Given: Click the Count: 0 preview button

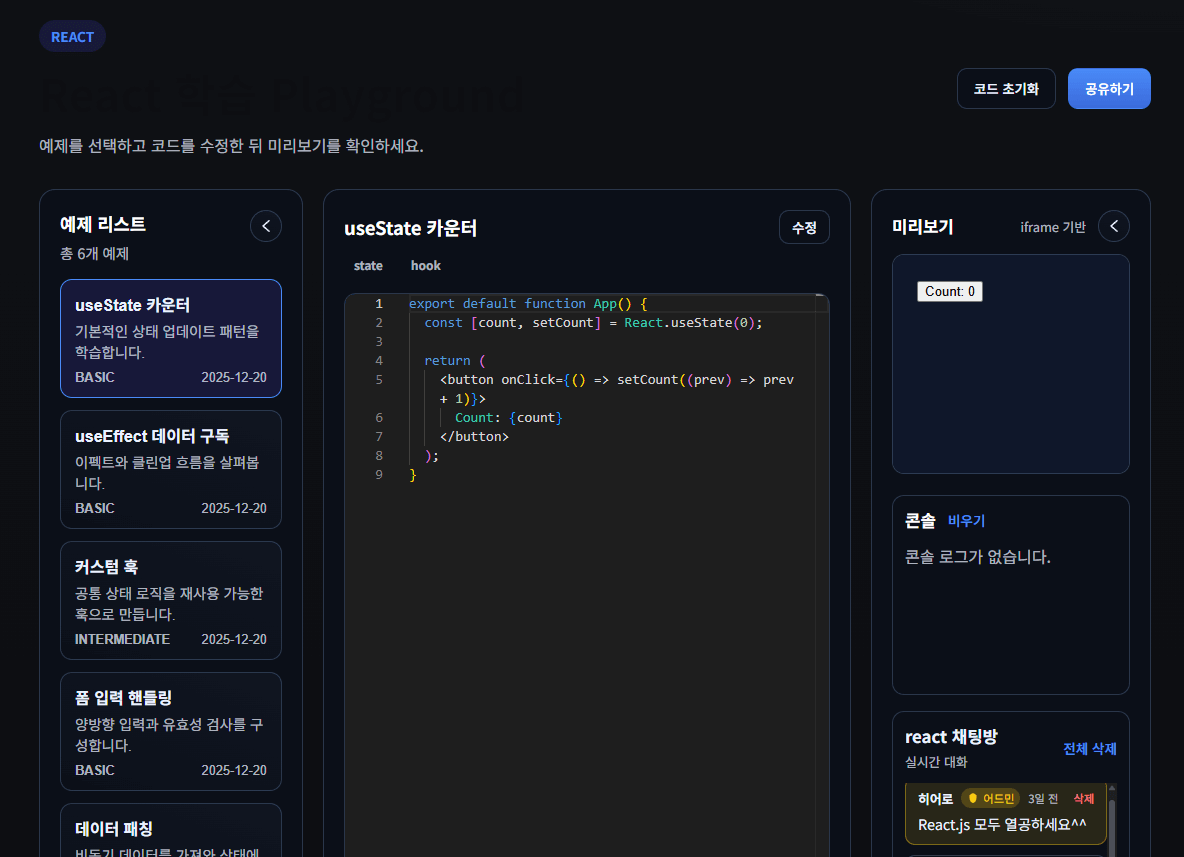Looking at the screenshot, I should (x=949, y=291).
